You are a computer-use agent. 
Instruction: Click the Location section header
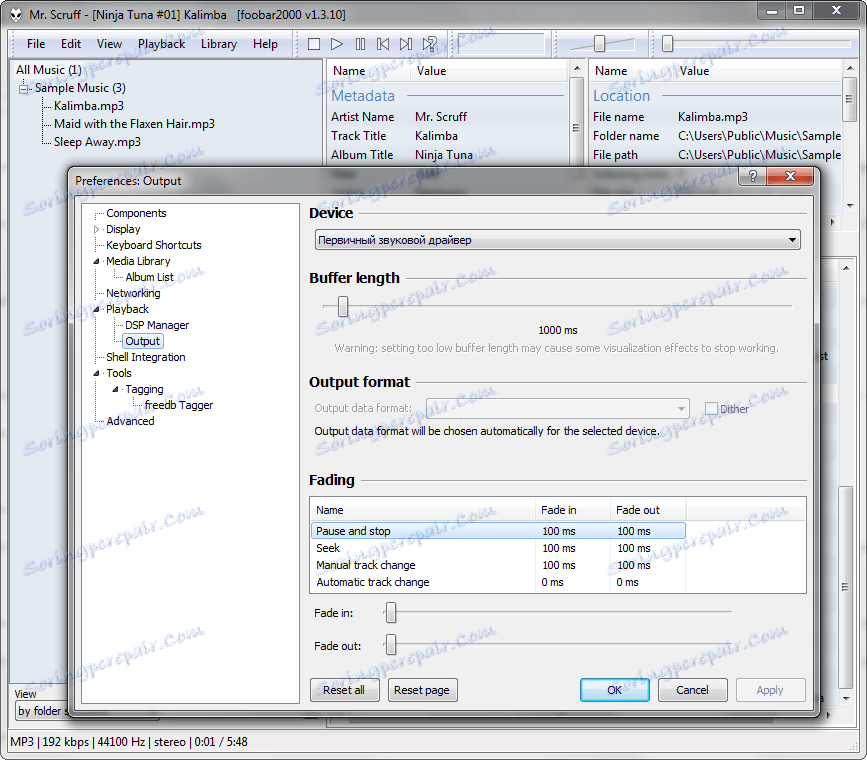pyautogui.click(x=621, y=96)
